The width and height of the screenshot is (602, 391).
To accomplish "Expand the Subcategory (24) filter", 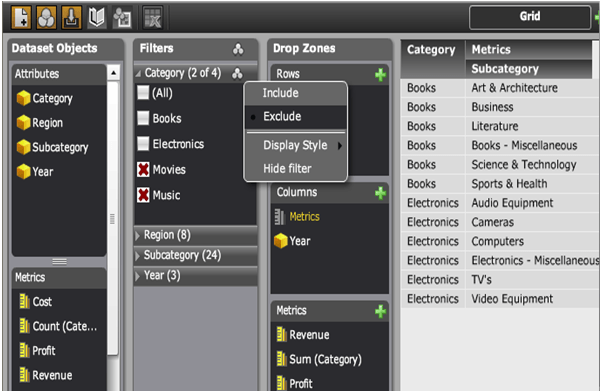I will 138,256.
